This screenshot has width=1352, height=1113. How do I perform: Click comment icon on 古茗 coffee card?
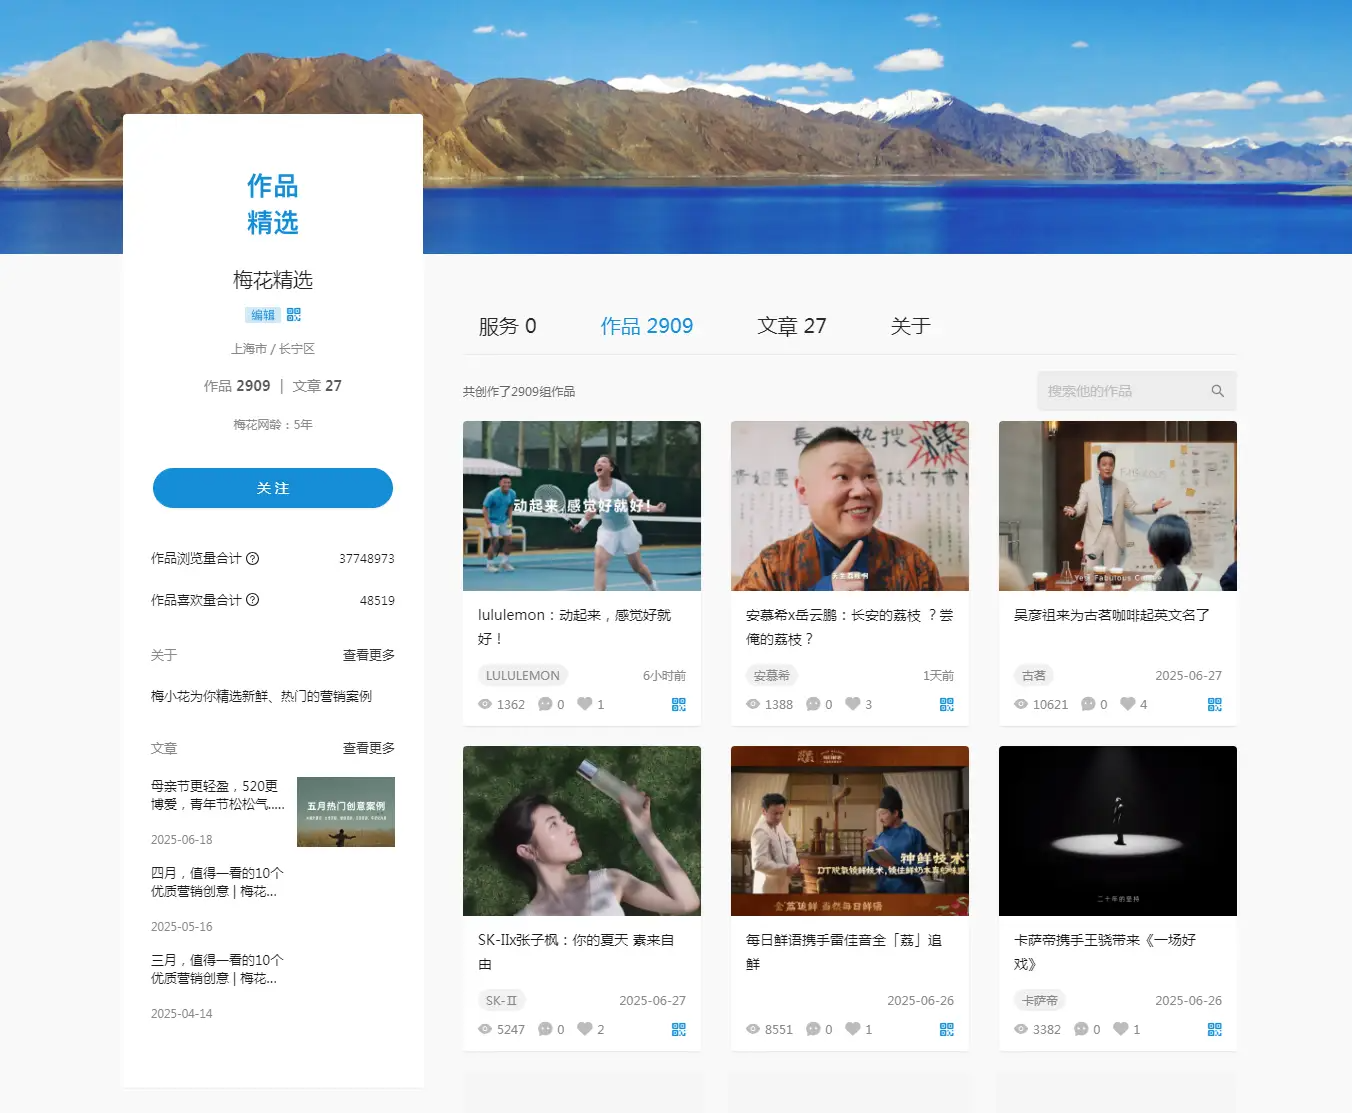click(1088, 704)
